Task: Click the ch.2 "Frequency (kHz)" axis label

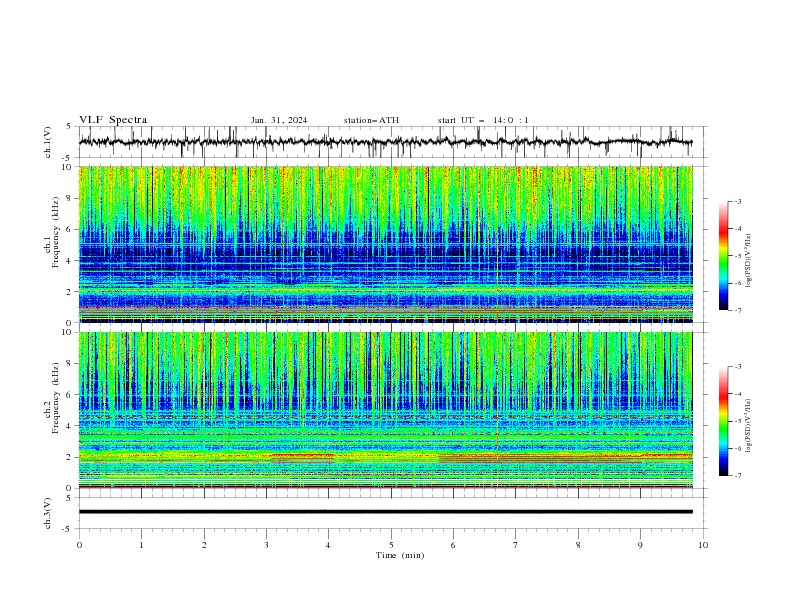Action: pyautogui.click(x=55, y=397)
